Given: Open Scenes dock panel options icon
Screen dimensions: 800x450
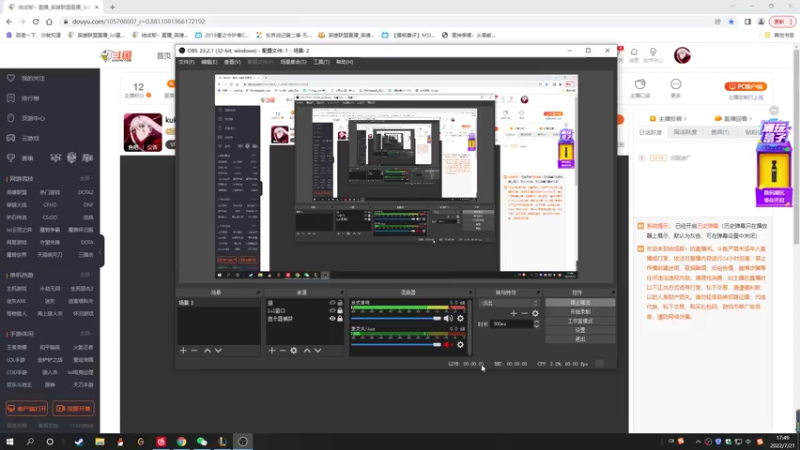Looking at the screenshot, I should [x=258, y=293].
